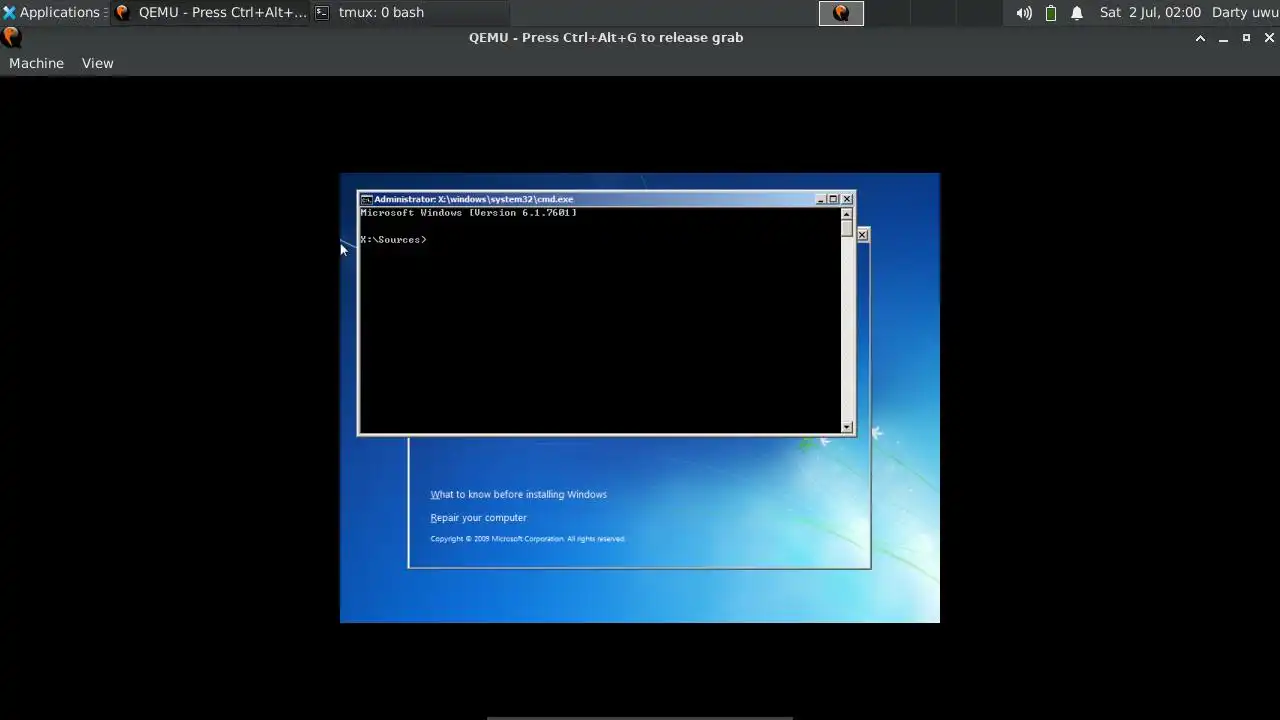Viewport: 1280px width, 720px height.
Task: Switch to the tmux: 0 bash taskbar button
Action: coord(410,13)
